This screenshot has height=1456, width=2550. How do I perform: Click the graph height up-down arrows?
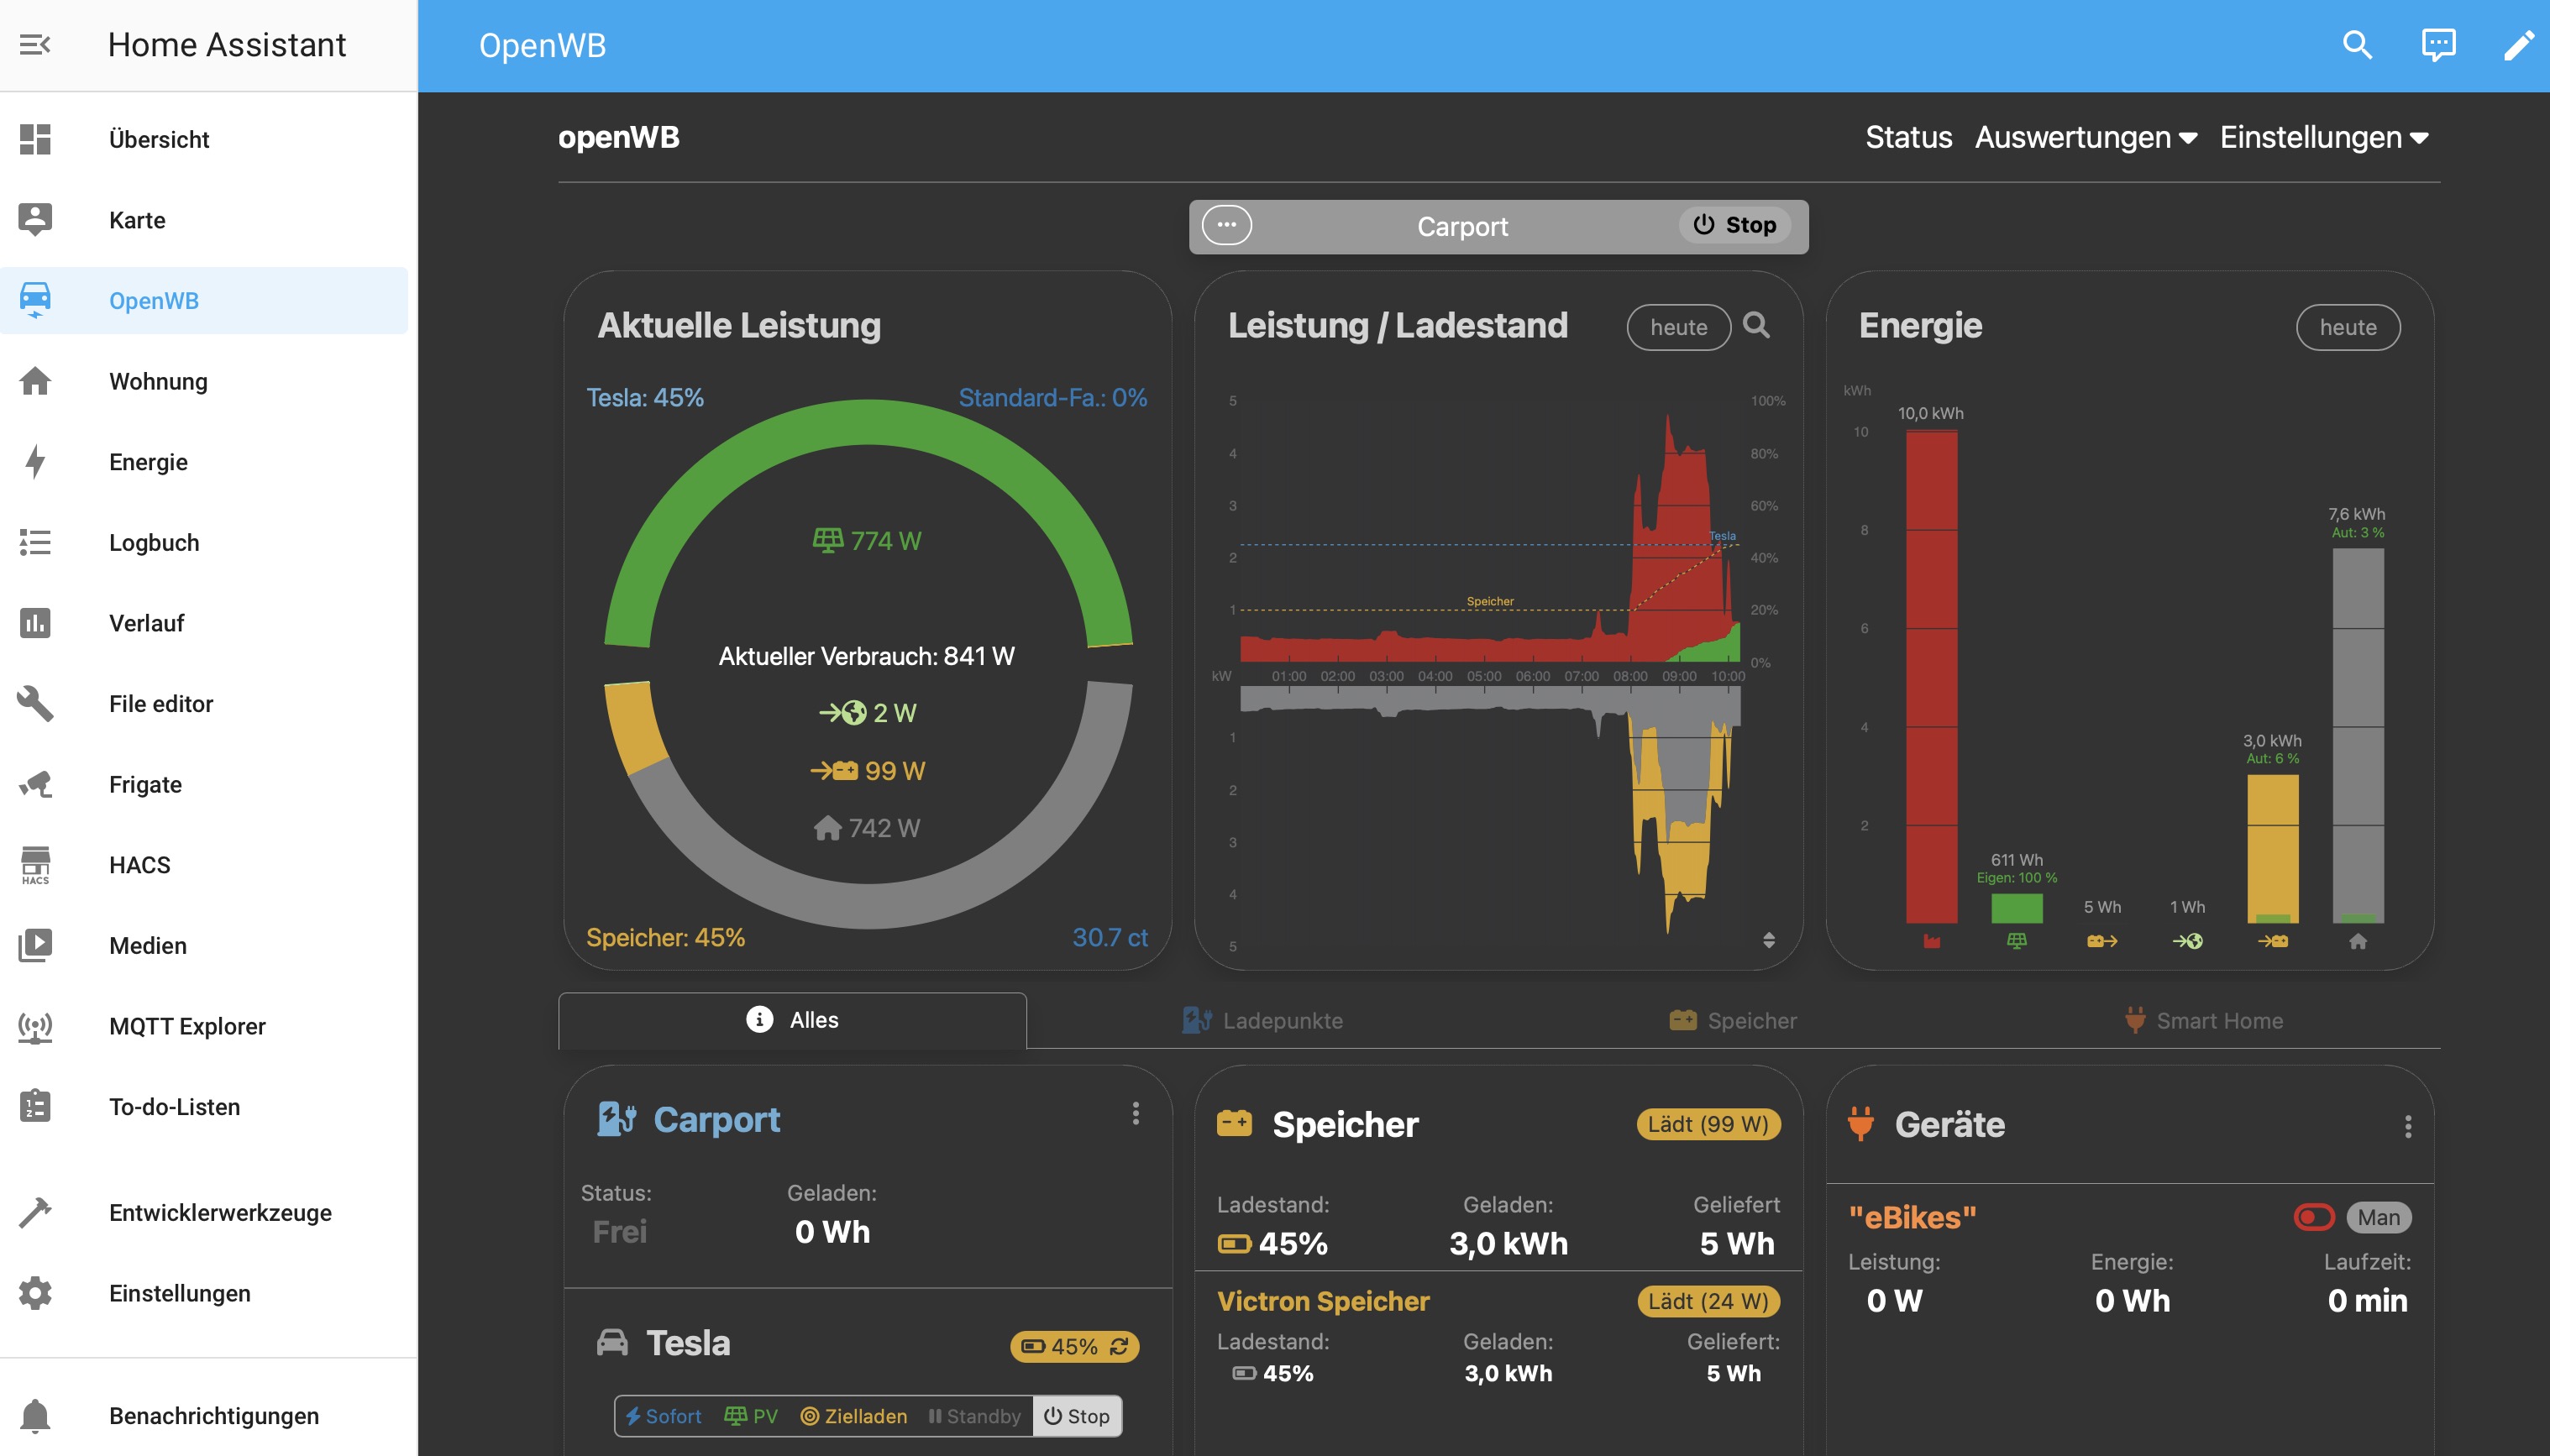coord(1768,940)
